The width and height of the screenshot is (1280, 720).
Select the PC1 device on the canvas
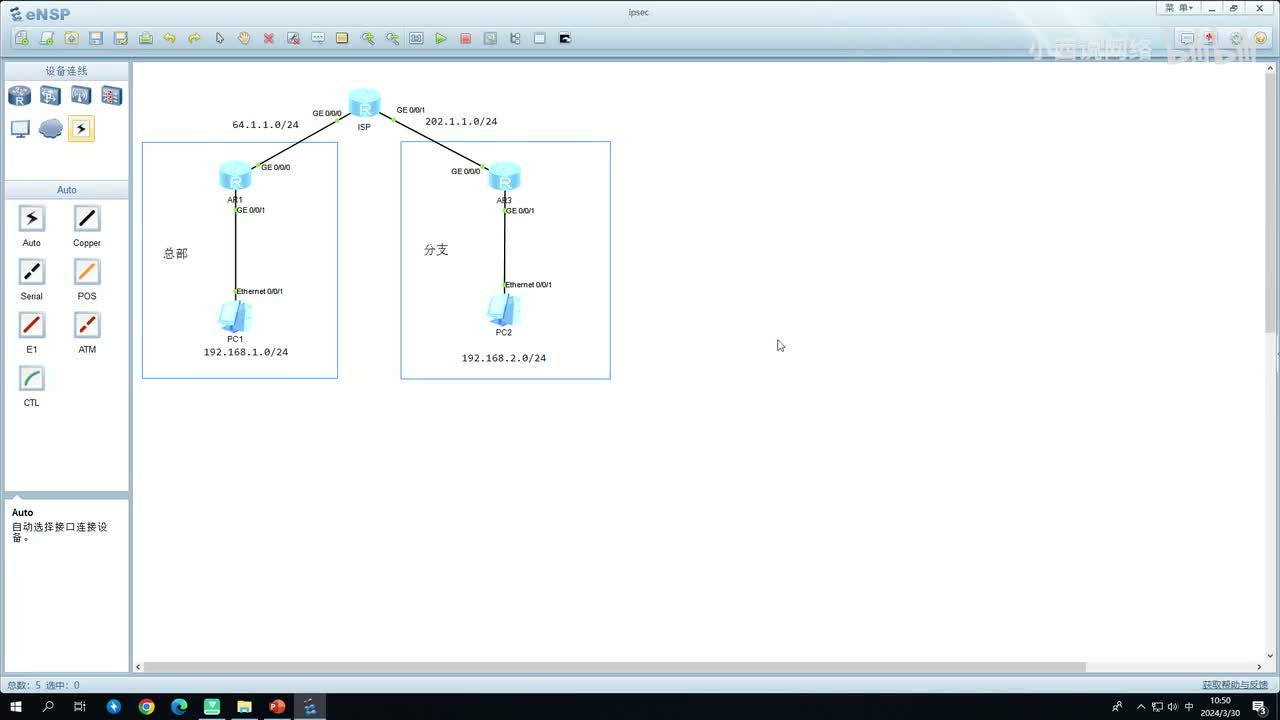pyautogui.click(x=235, y=316)
